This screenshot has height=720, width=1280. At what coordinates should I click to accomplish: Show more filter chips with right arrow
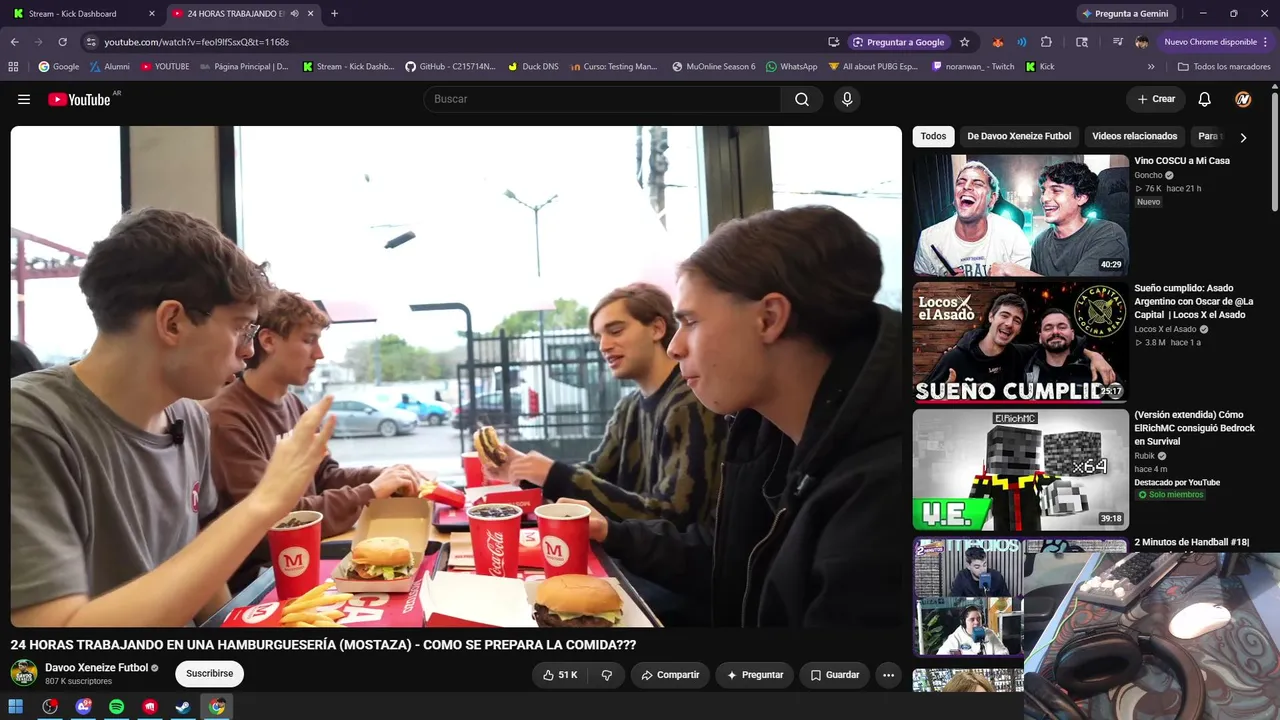tap(1243, 137)
